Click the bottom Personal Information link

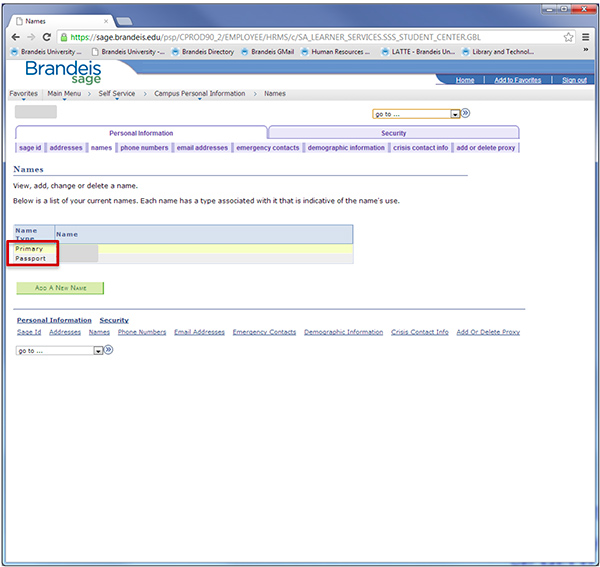tap(54, 320)
